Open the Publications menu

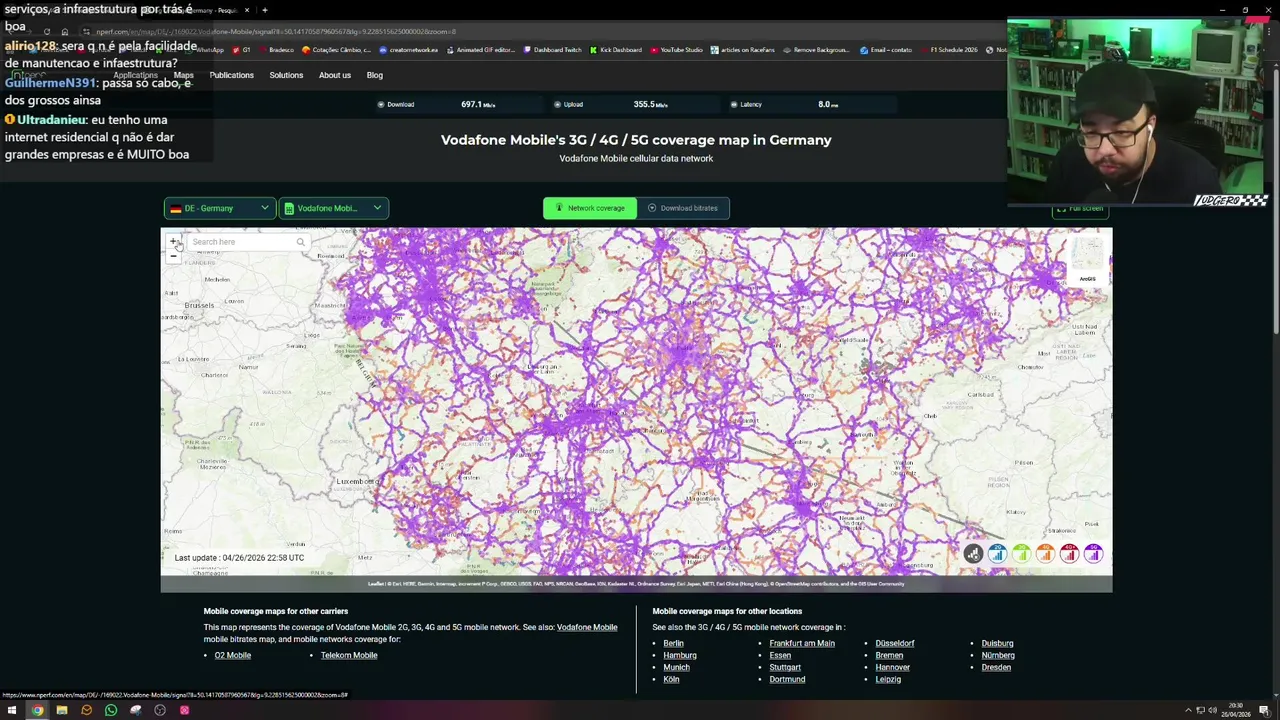[x=231, y=75]
